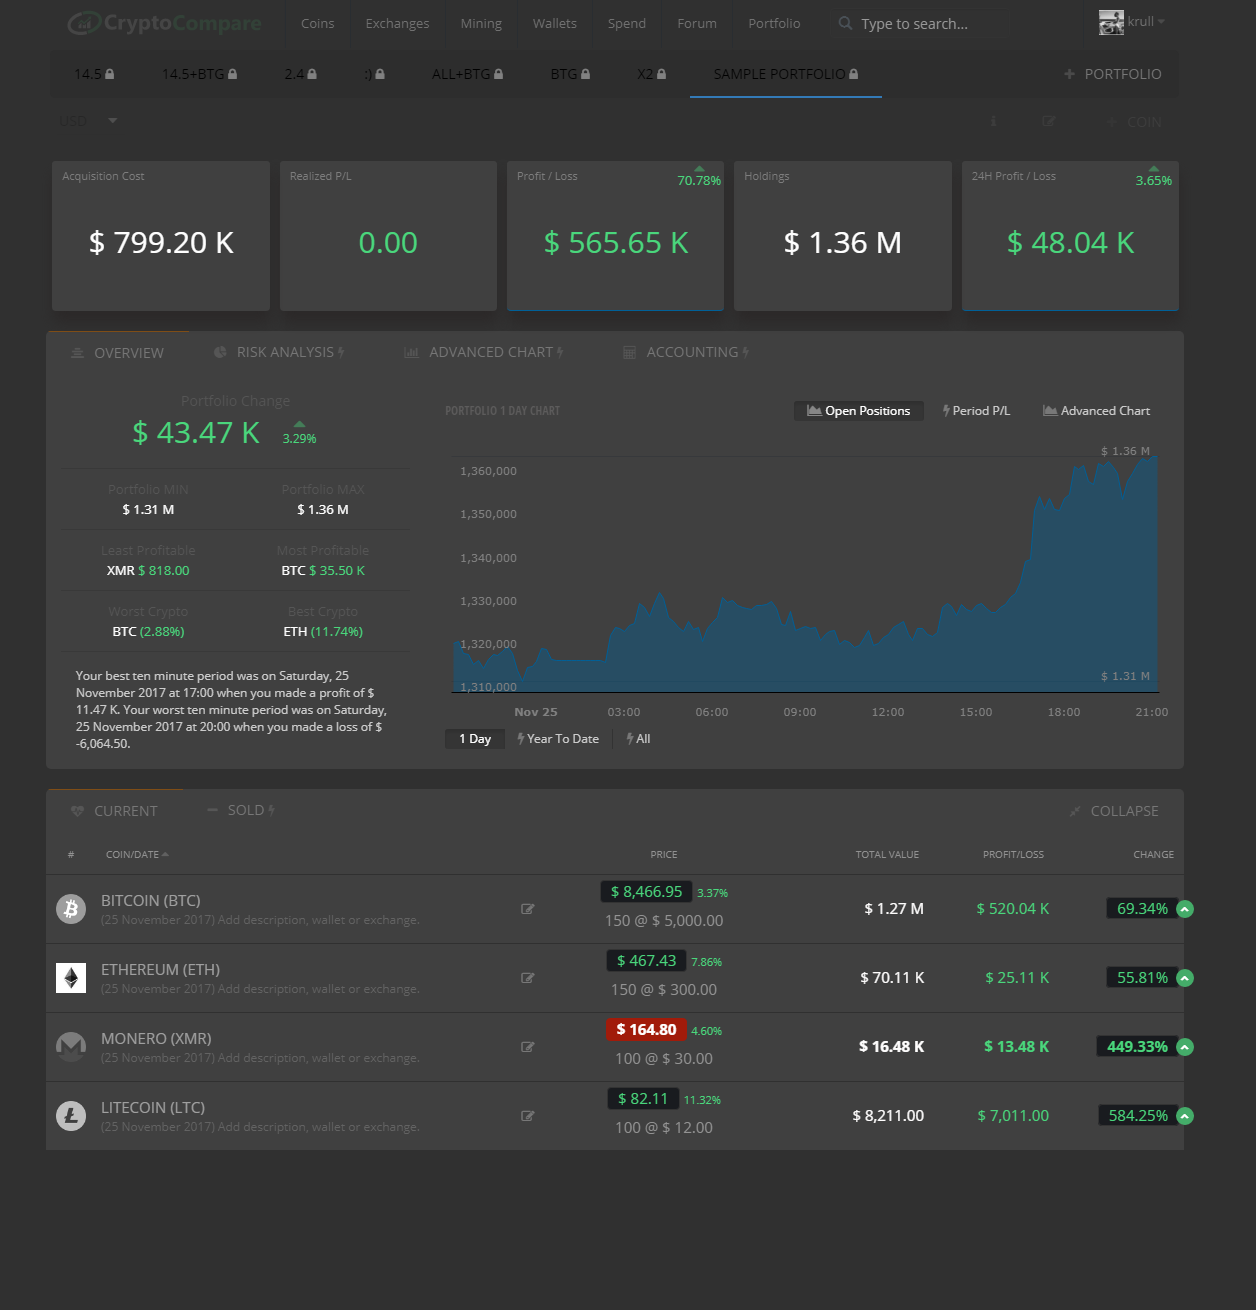Image resolution: width=1256 pixels, height=1310 pixels.
Task: Sort by TOTAL VALUE column
Action: [887, 855]
